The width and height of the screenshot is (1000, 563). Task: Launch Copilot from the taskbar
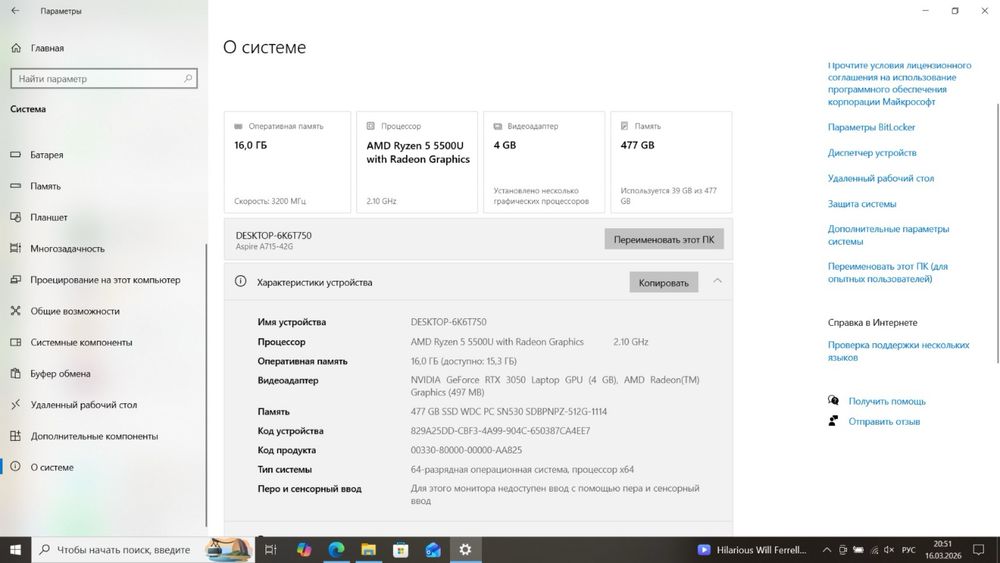pyautogui.click(x=304, y=550)
